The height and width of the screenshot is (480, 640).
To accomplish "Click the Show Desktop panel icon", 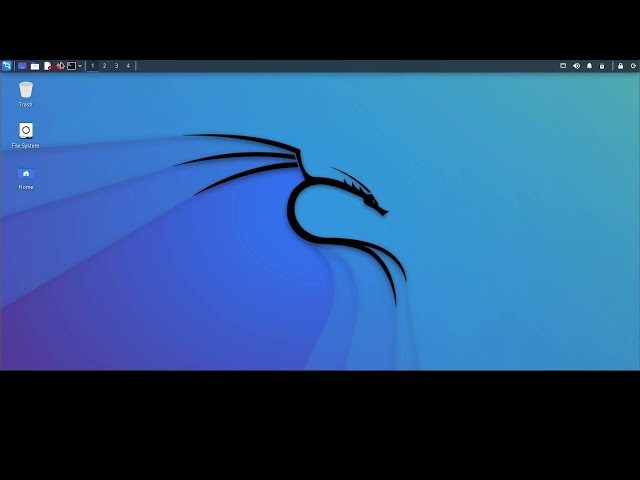I will click(x=22, y=66).
